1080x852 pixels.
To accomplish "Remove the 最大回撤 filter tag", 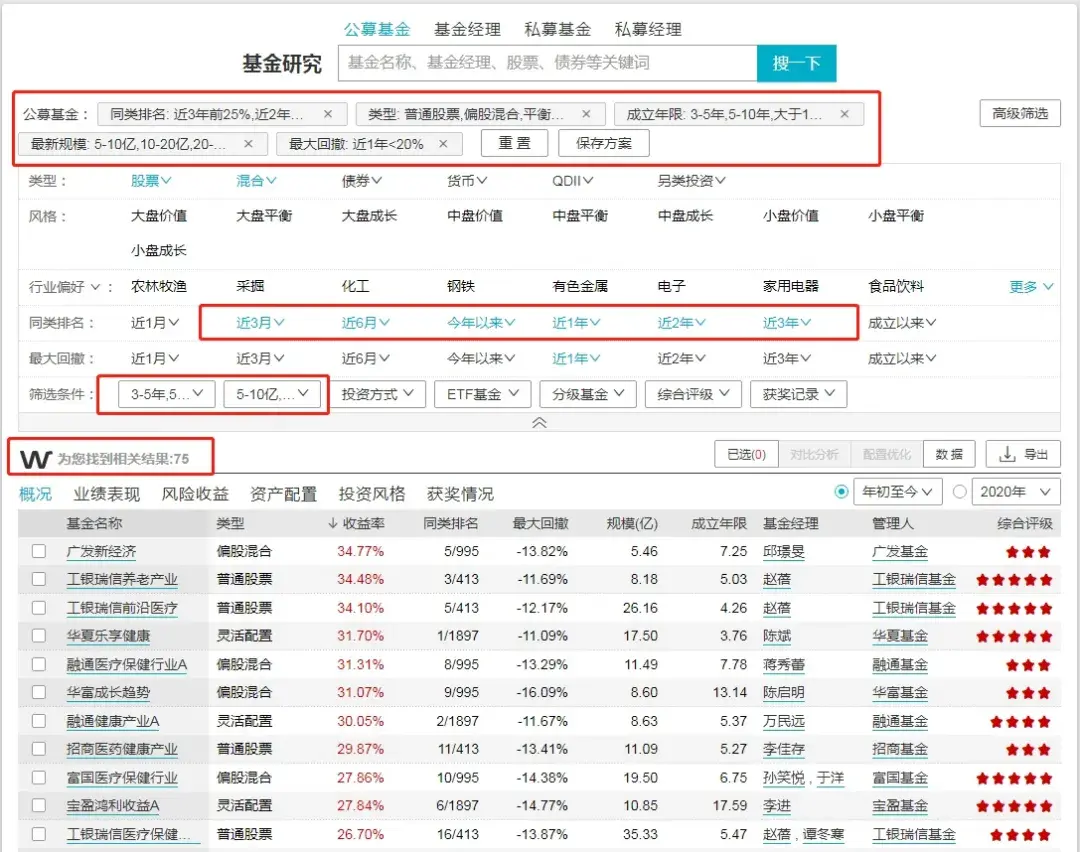I will [x=444, y=144].
